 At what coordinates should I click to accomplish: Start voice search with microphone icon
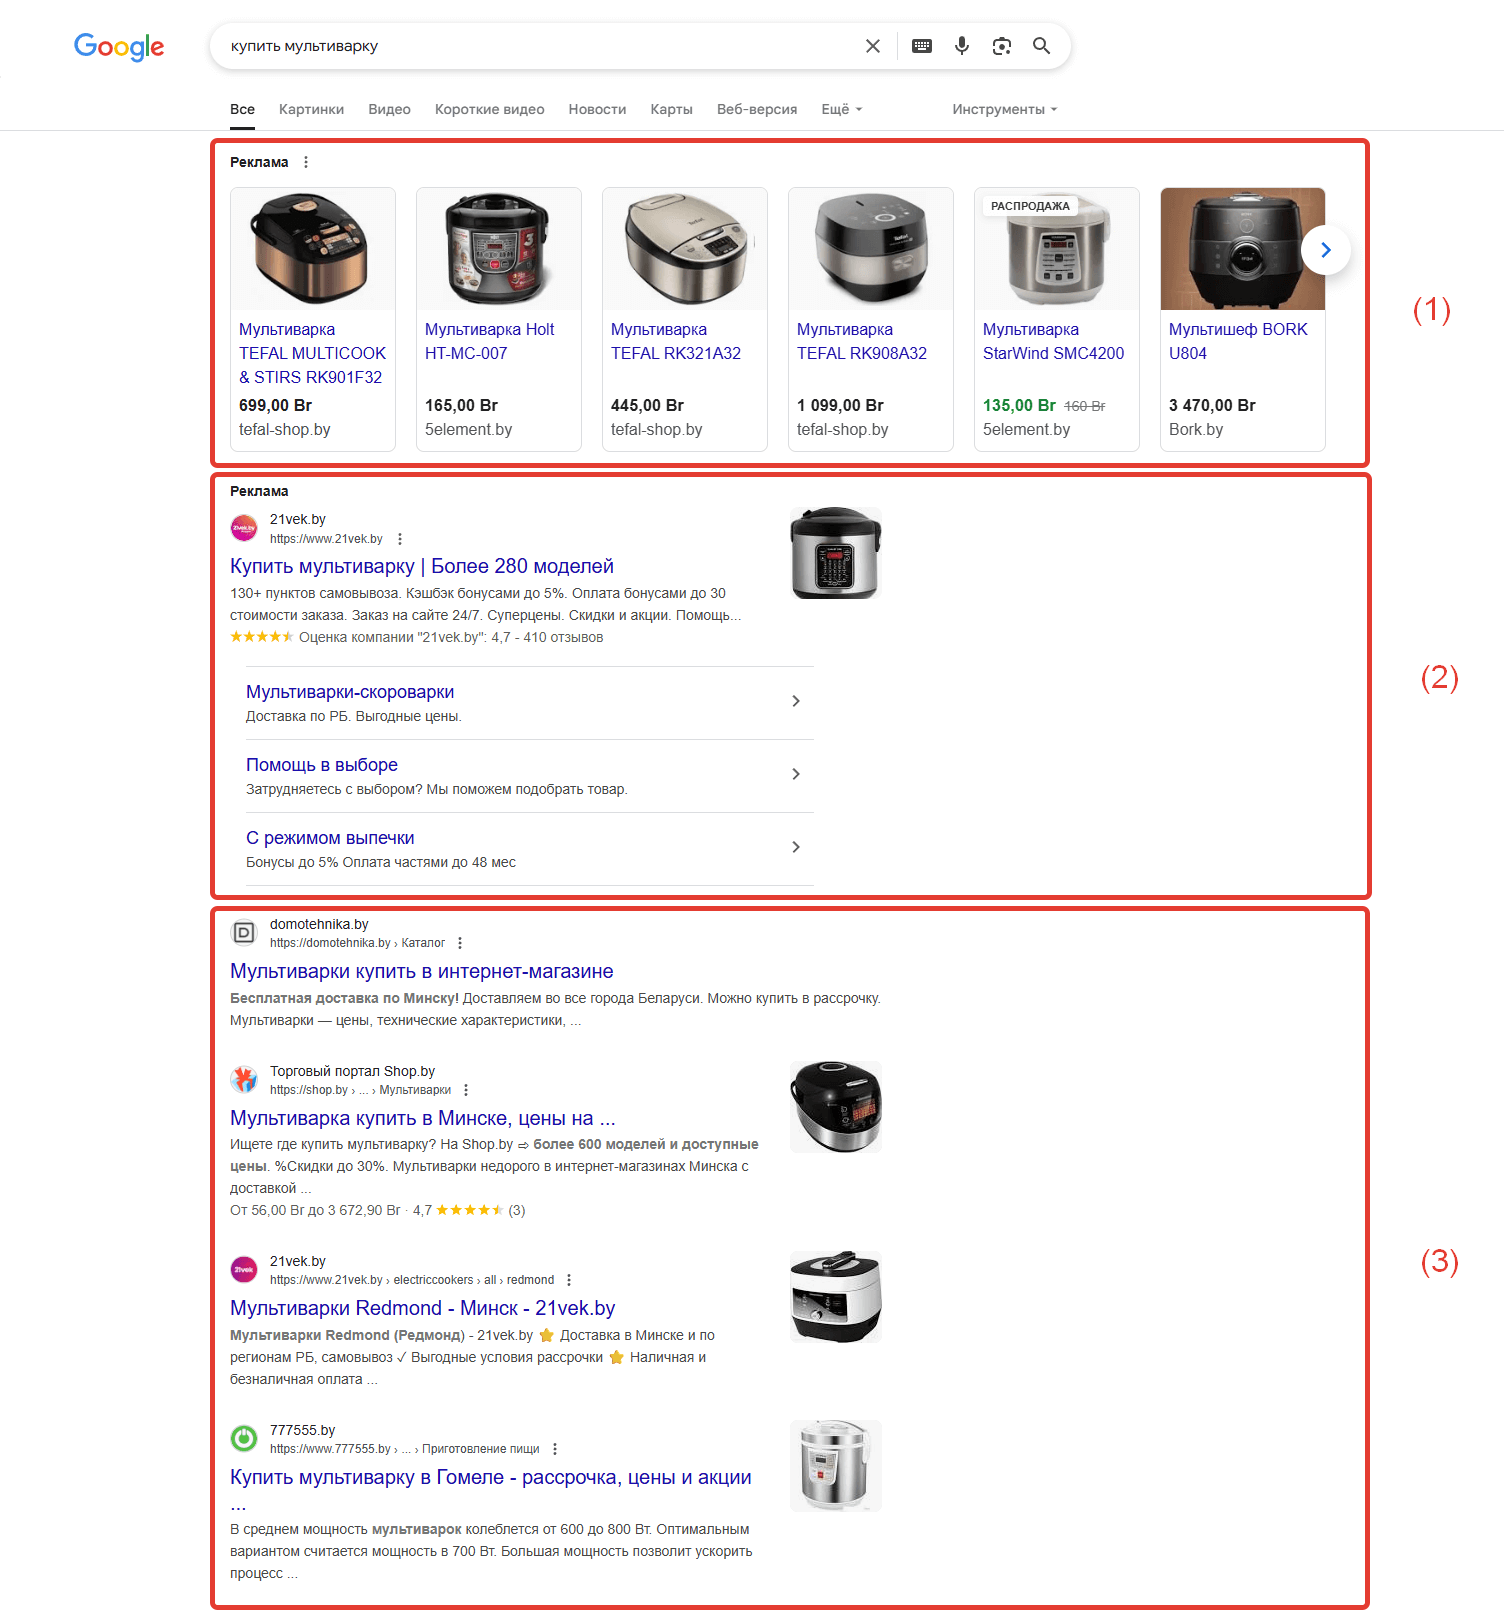pos(962,46)
